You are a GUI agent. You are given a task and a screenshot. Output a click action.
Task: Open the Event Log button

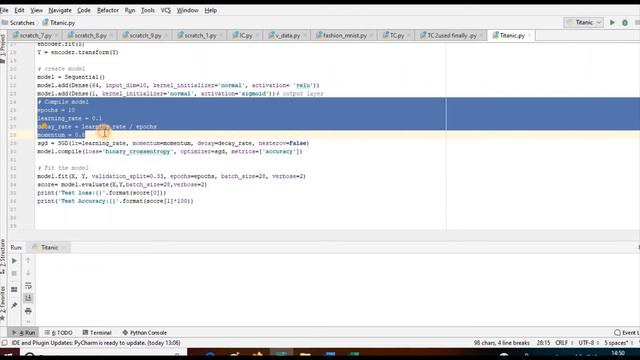pos(627,333)
